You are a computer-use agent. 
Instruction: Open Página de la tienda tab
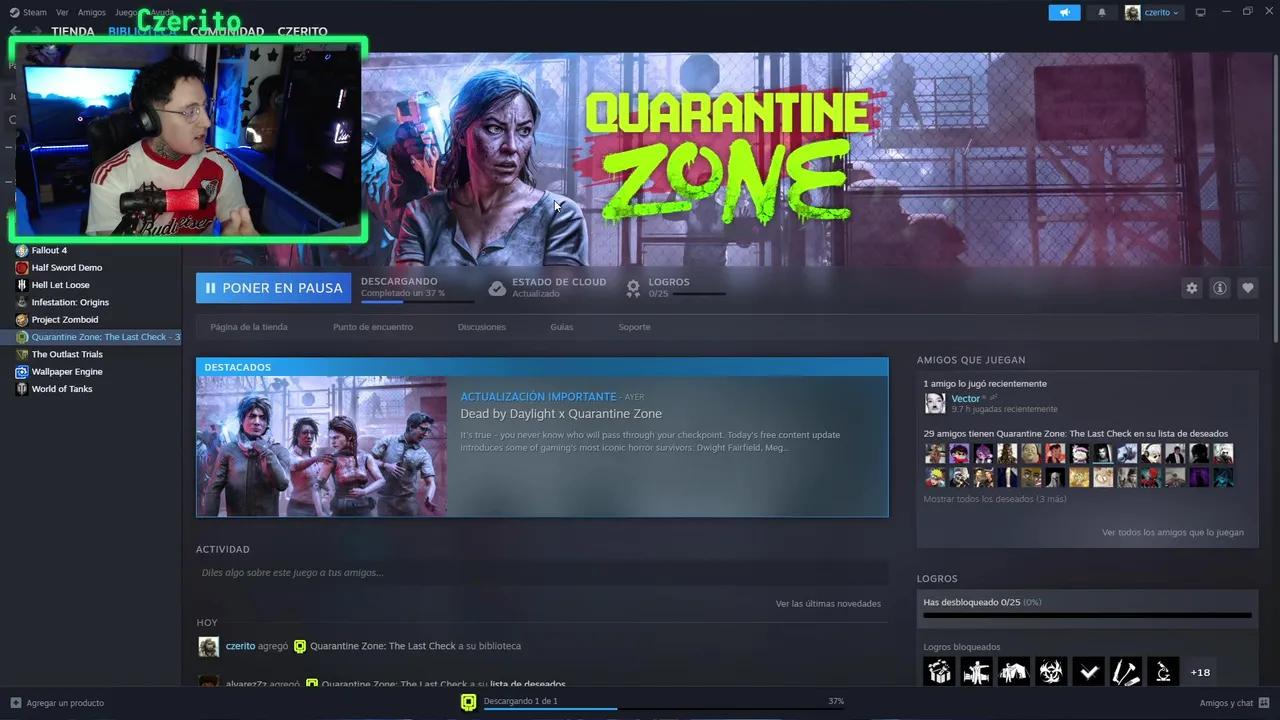click(249, 327)
